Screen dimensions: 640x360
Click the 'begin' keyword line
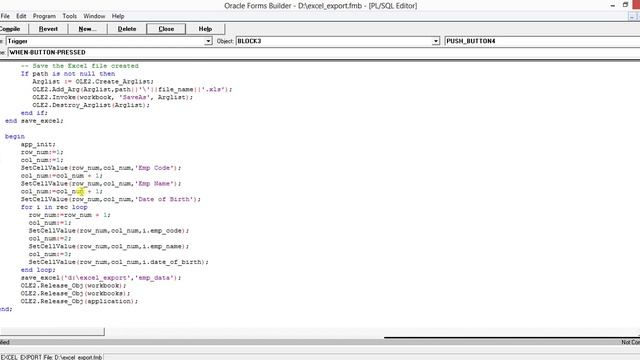tap(15, 136)
